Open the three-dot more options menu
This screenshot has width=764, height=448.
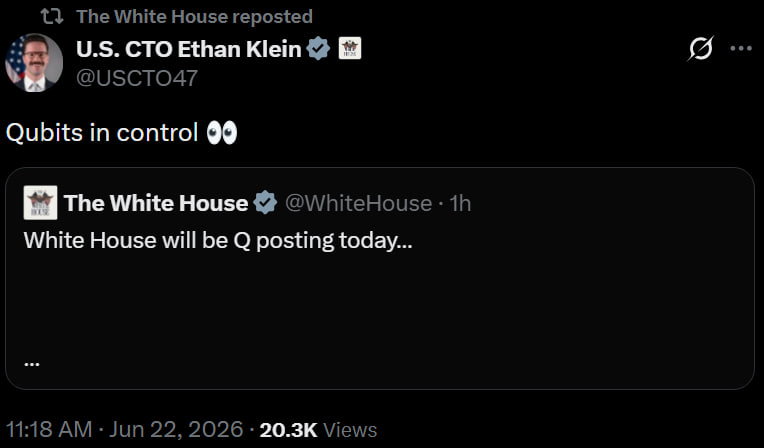pos(741,48)
